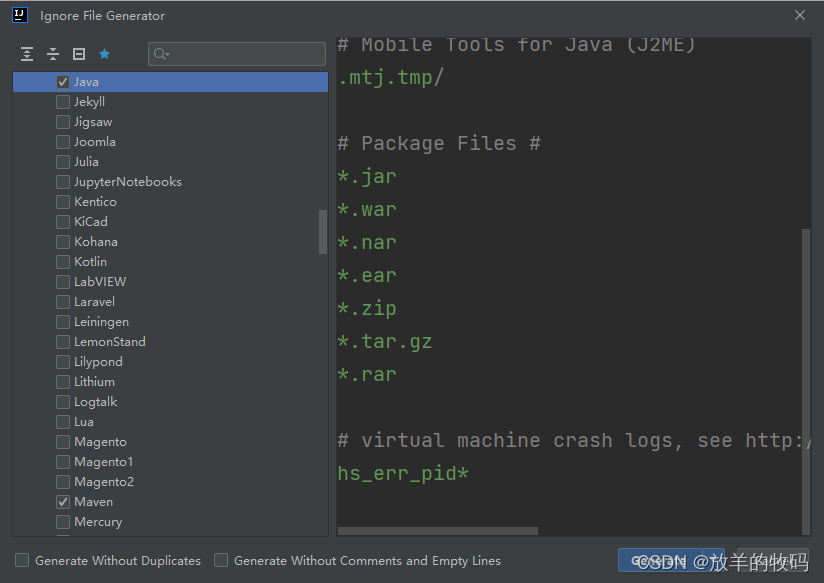Uncheck the Maven template checkbox

click(62, 501)
